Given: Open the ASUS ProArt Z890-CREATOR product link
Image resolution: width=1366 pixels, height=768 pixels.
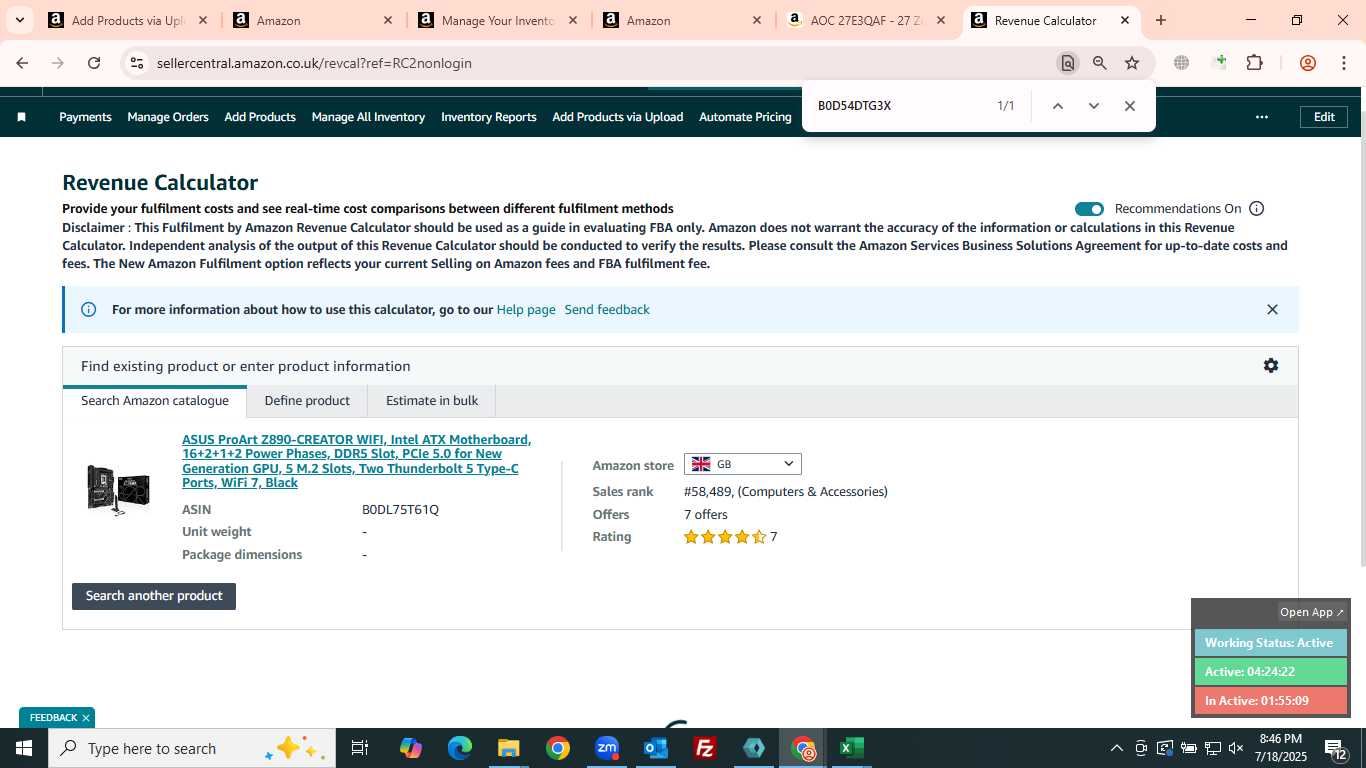Looking at the screenshot, I should pos(356,461).
